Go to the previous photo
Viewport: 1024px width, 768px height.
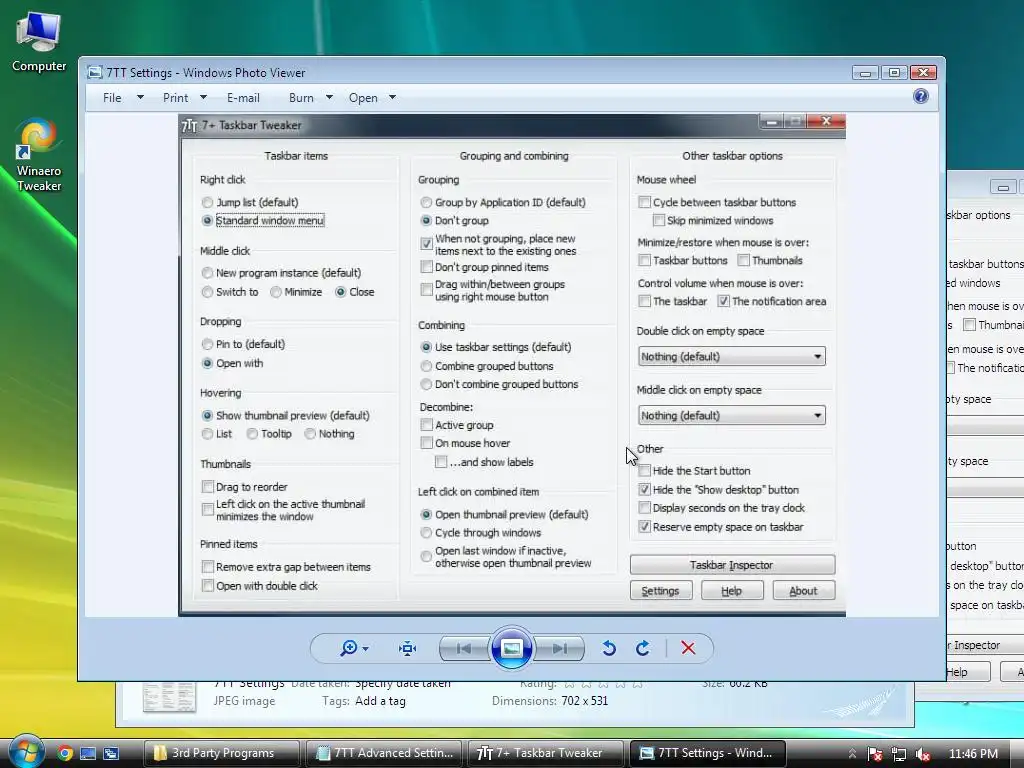click(x=464, y=648)
